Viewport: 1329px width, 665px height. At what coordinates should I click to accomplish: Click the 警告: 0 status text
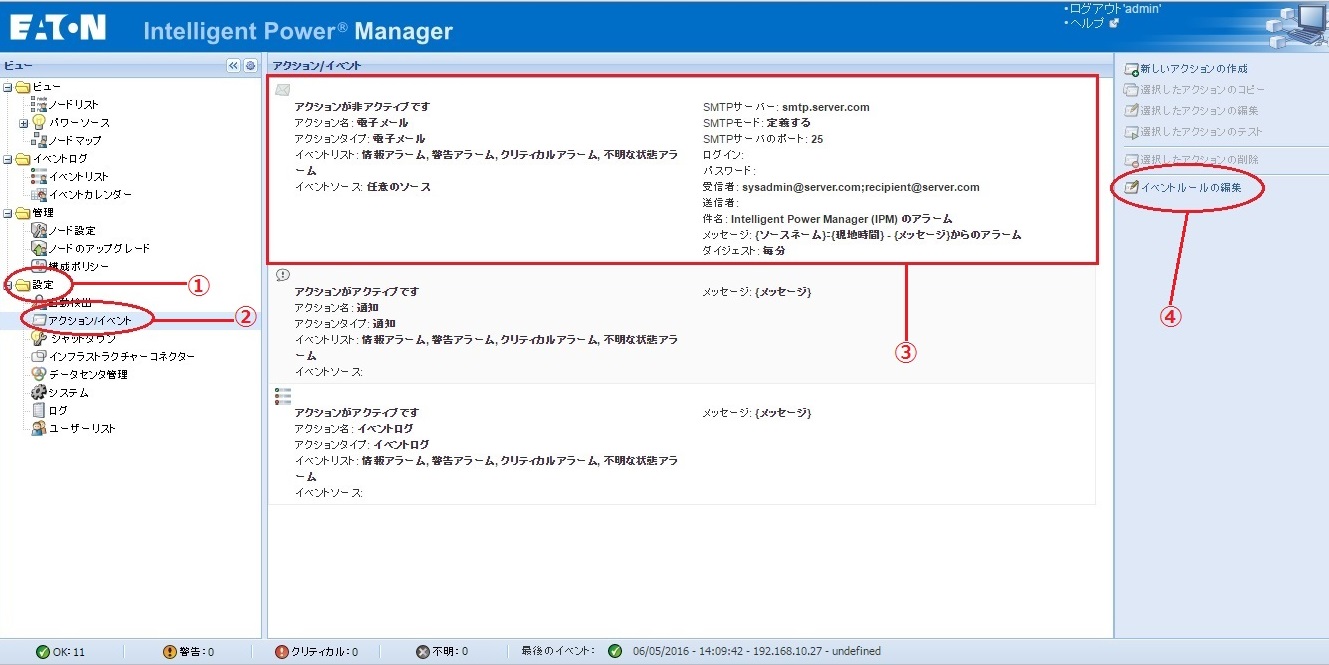(197, 652)
